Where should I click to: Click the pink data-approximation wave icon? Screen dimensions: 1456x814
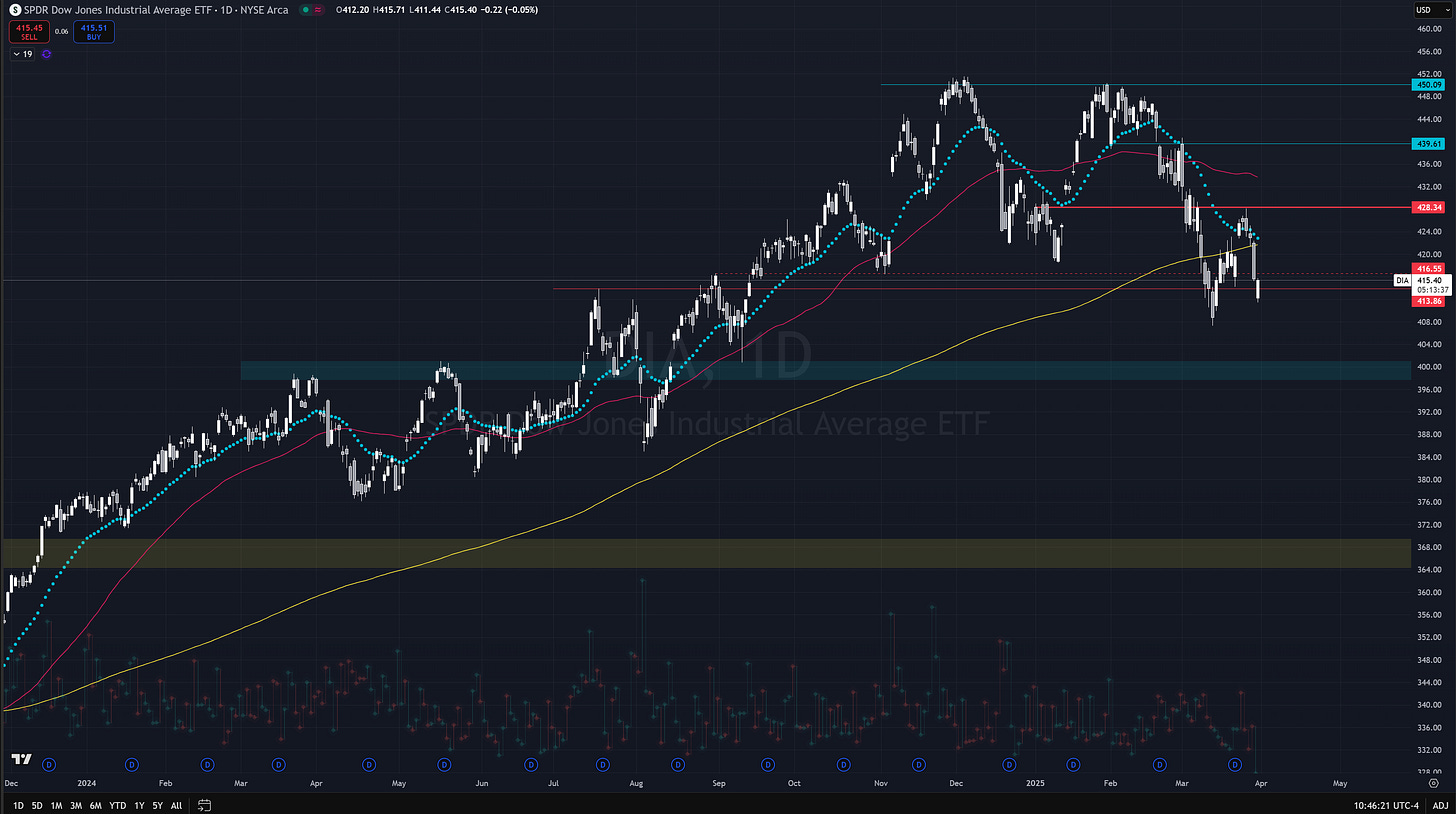coord(318,9)
